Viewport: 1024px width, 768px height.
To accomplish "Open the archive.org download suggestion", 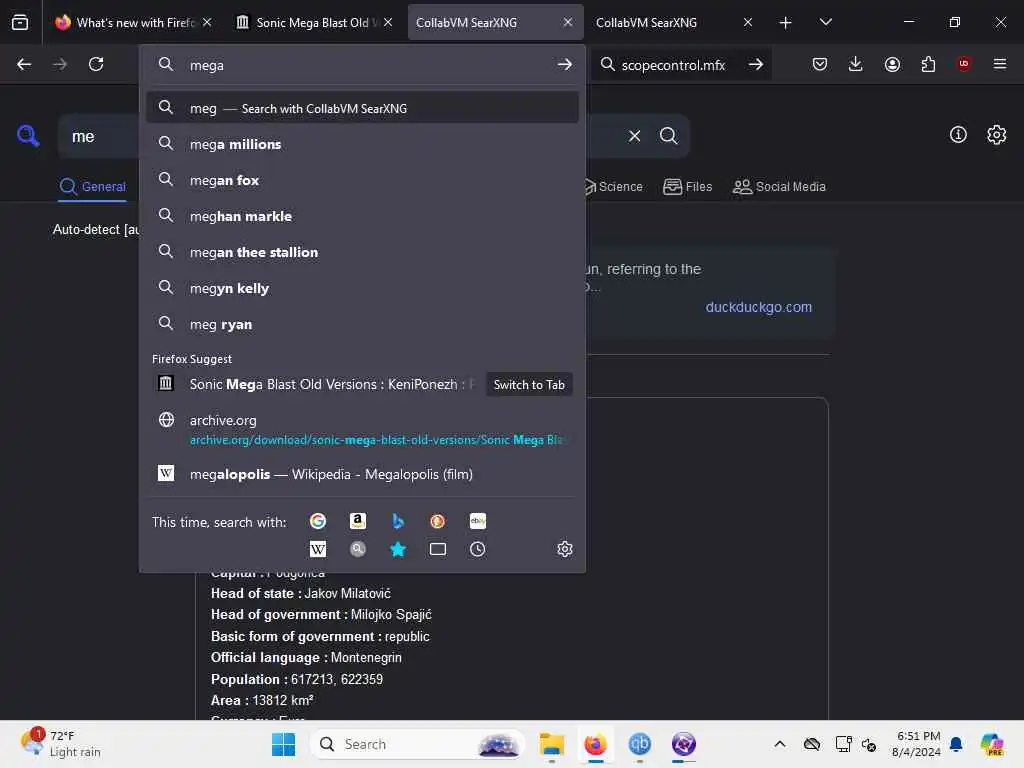I will tap(362, 429).
